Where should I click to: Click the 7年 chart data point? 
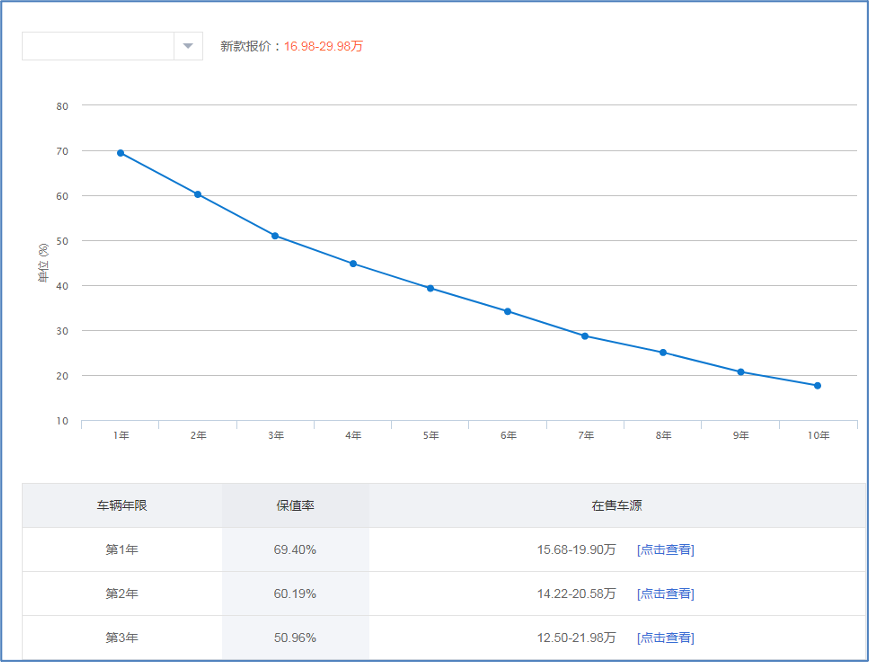click(x=585, y=336)
